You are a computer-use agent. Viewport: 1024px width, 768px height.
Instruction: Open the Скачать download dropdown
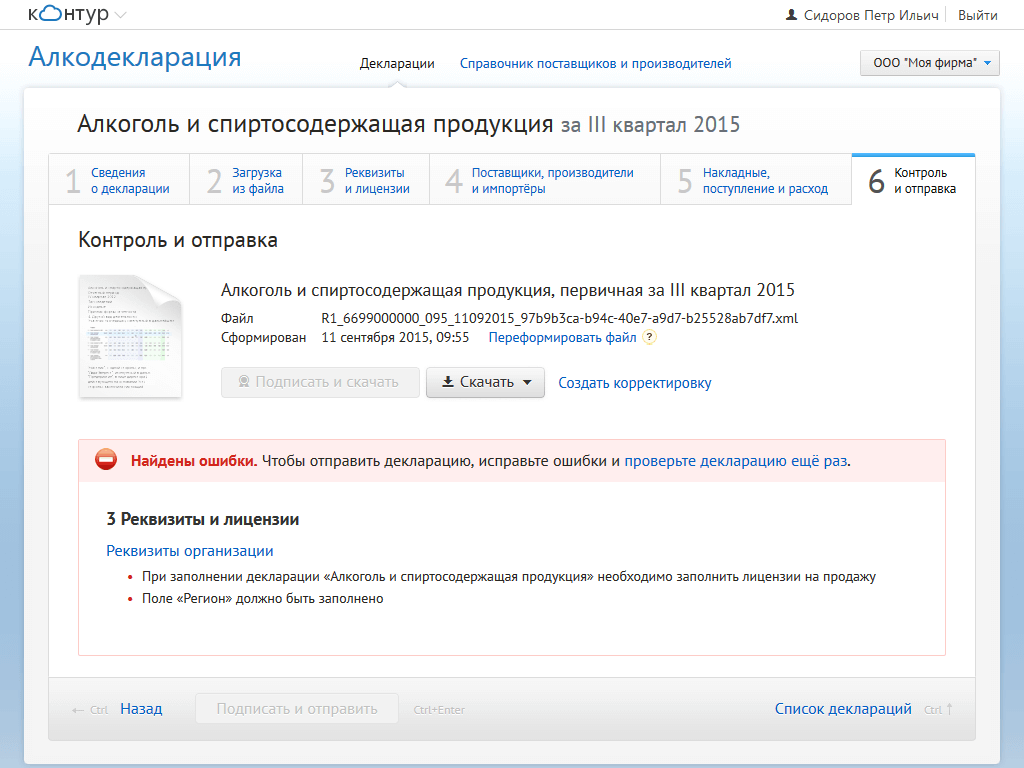point(485,382)
